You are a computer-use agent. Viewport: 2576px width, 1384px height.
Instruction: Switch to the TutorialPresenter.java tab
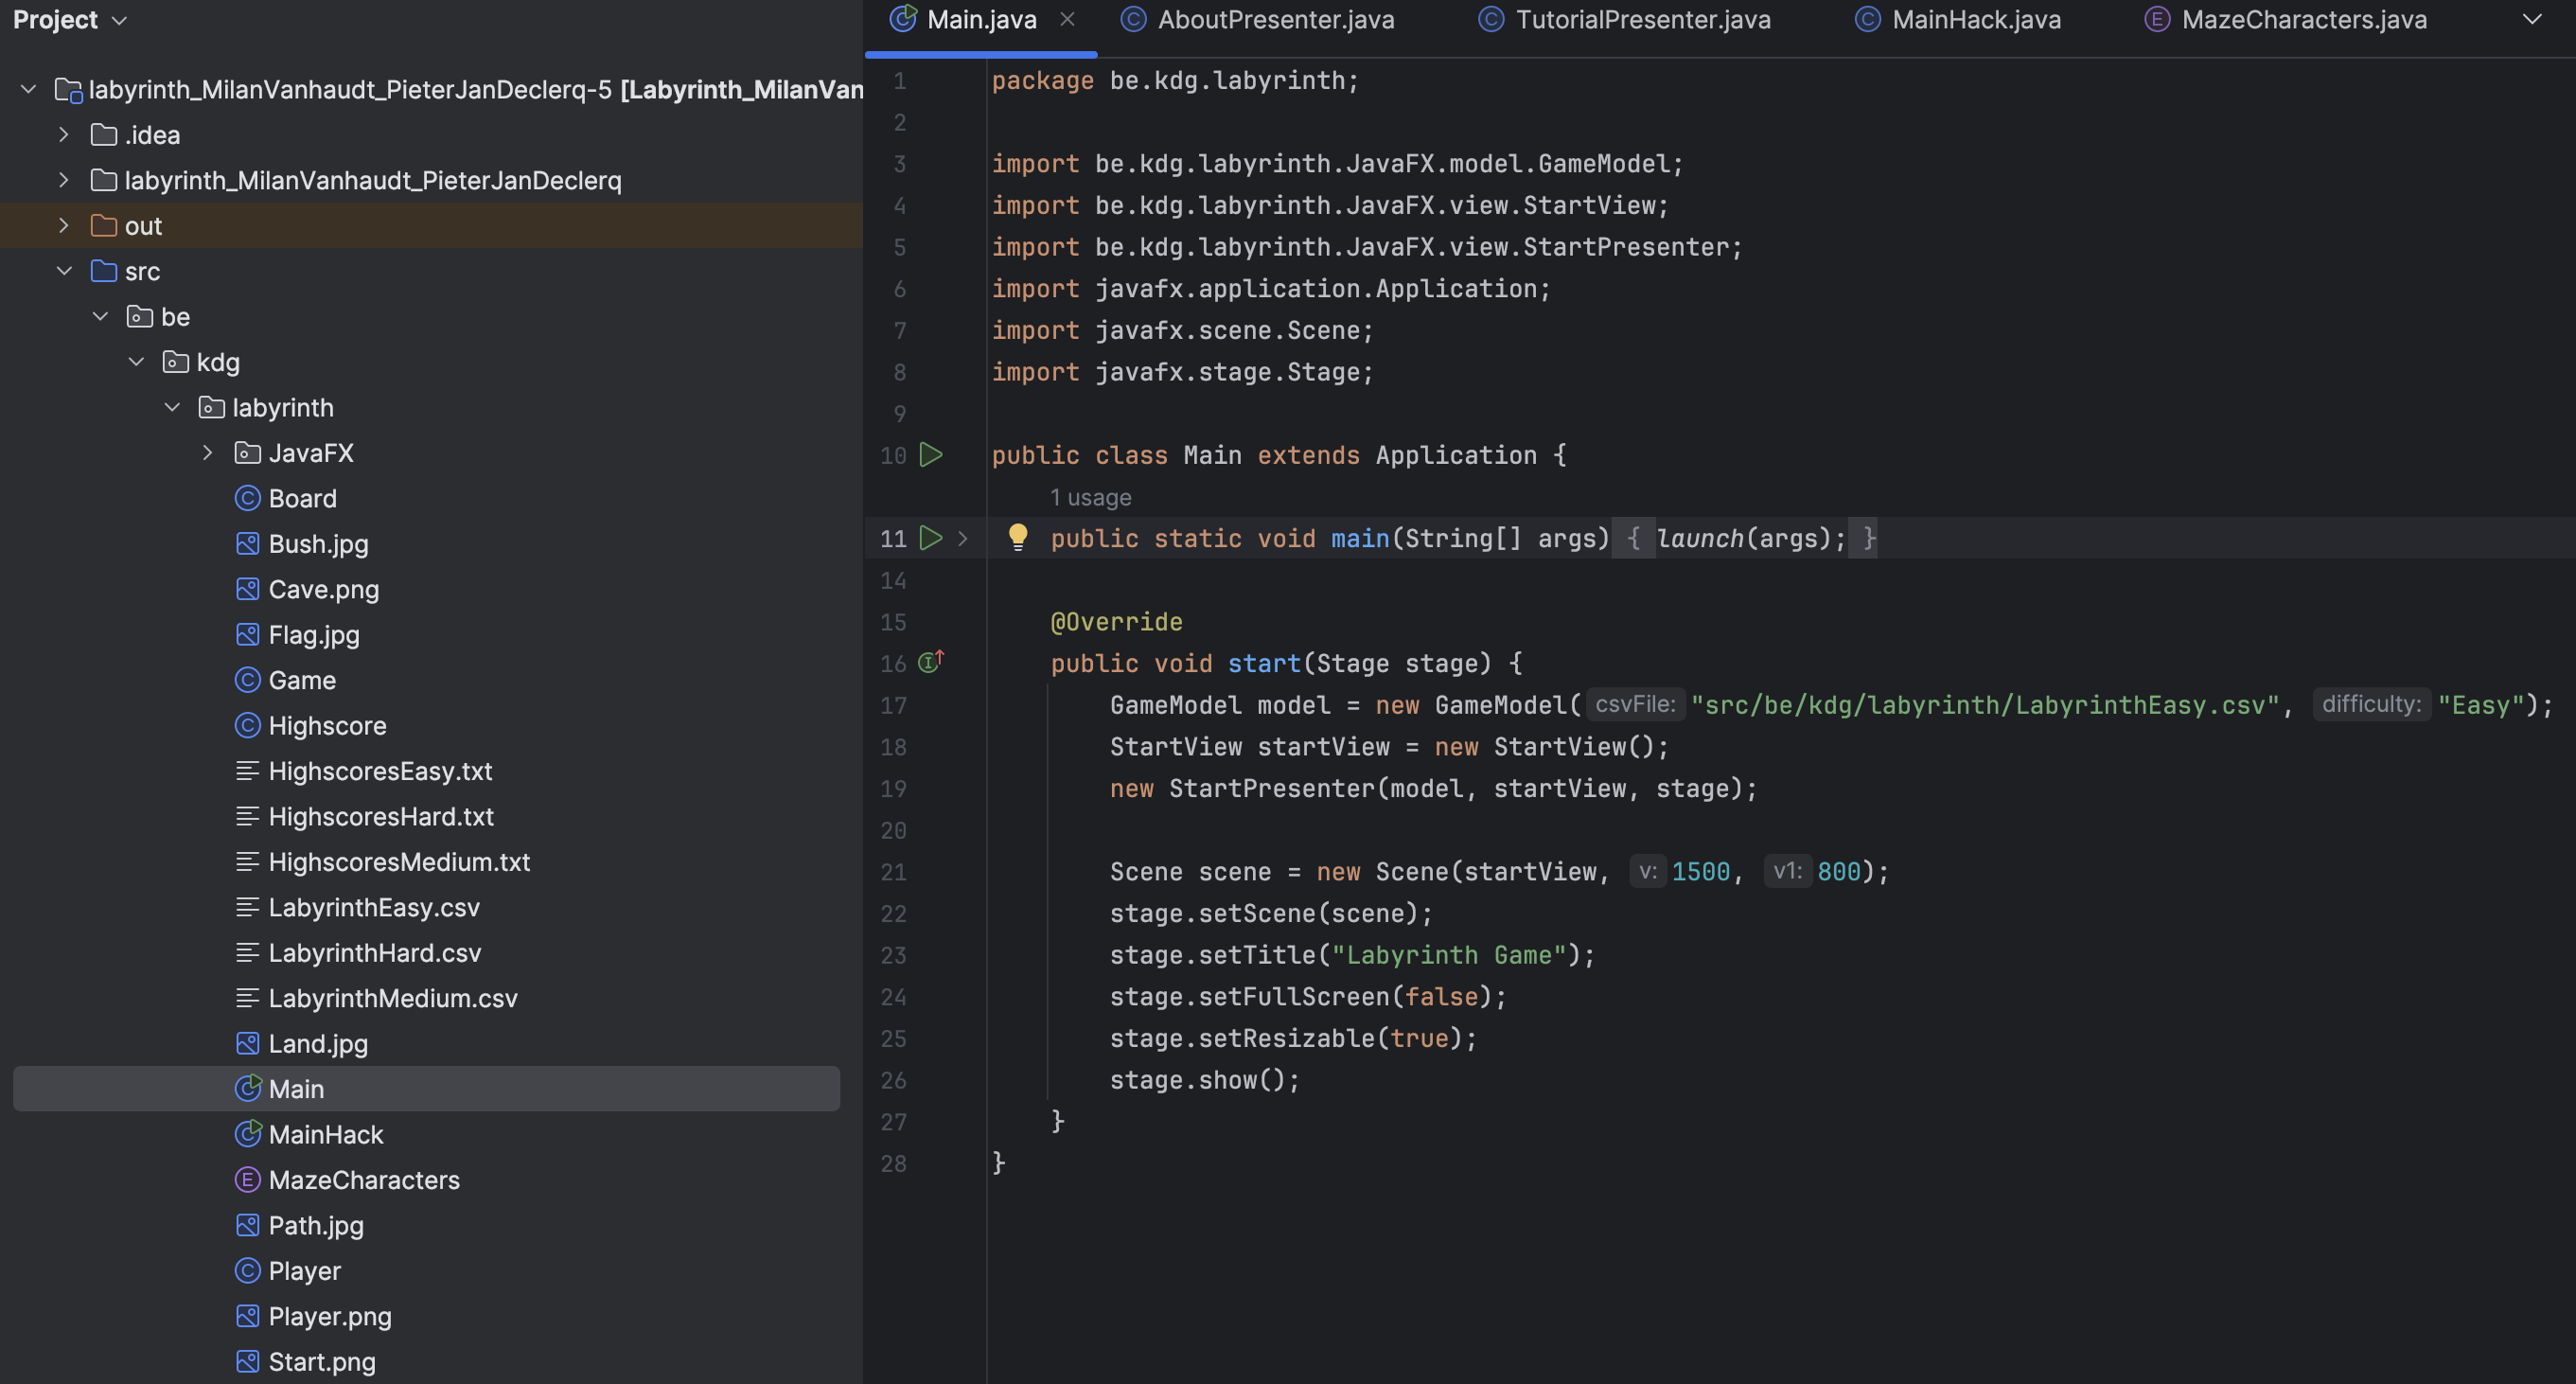(1642, 20)
